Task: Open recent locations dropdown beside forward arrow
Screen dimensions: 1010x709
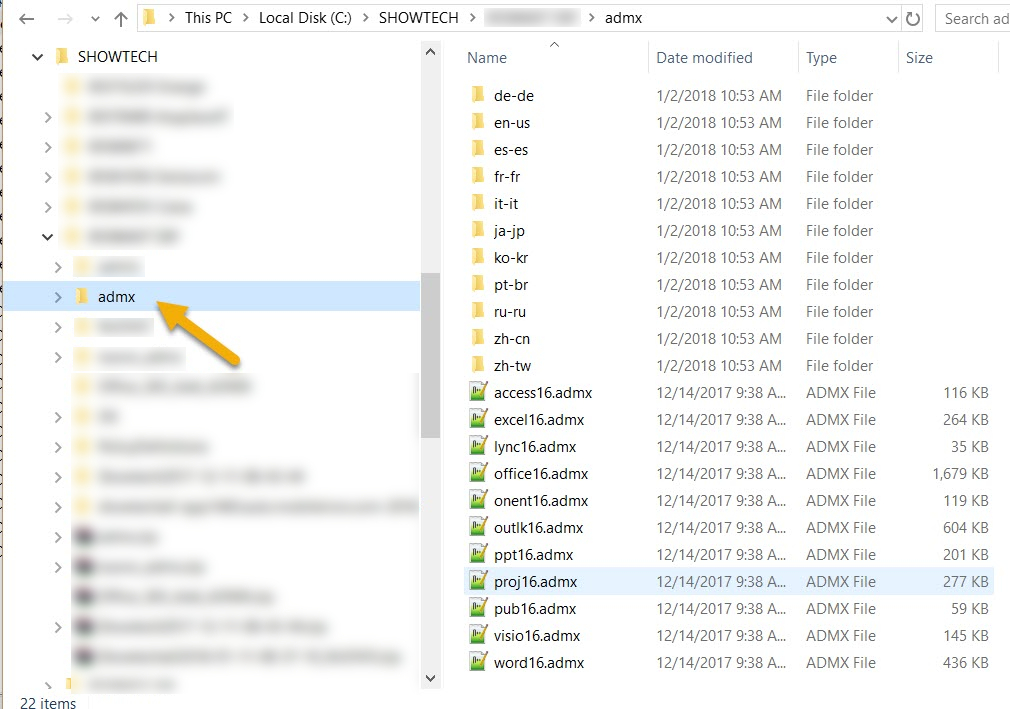Action: [94, 17]
